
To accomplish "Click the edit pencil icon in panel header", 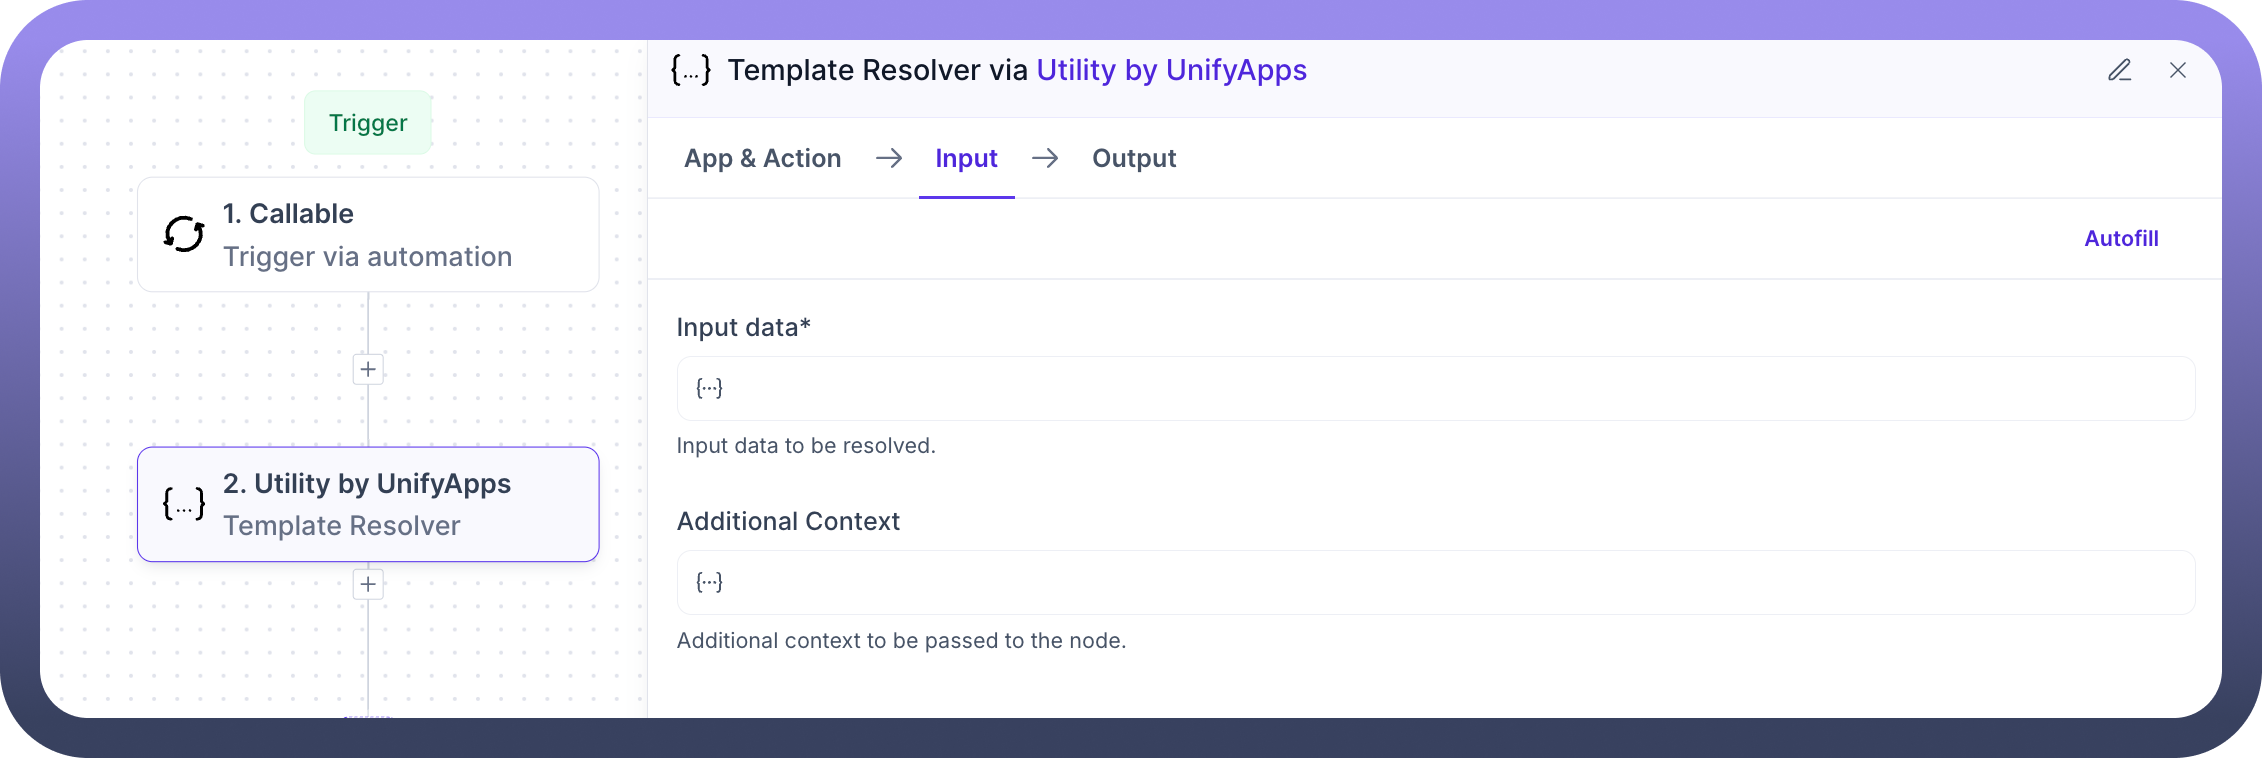I will click(x=2120, y=70).
